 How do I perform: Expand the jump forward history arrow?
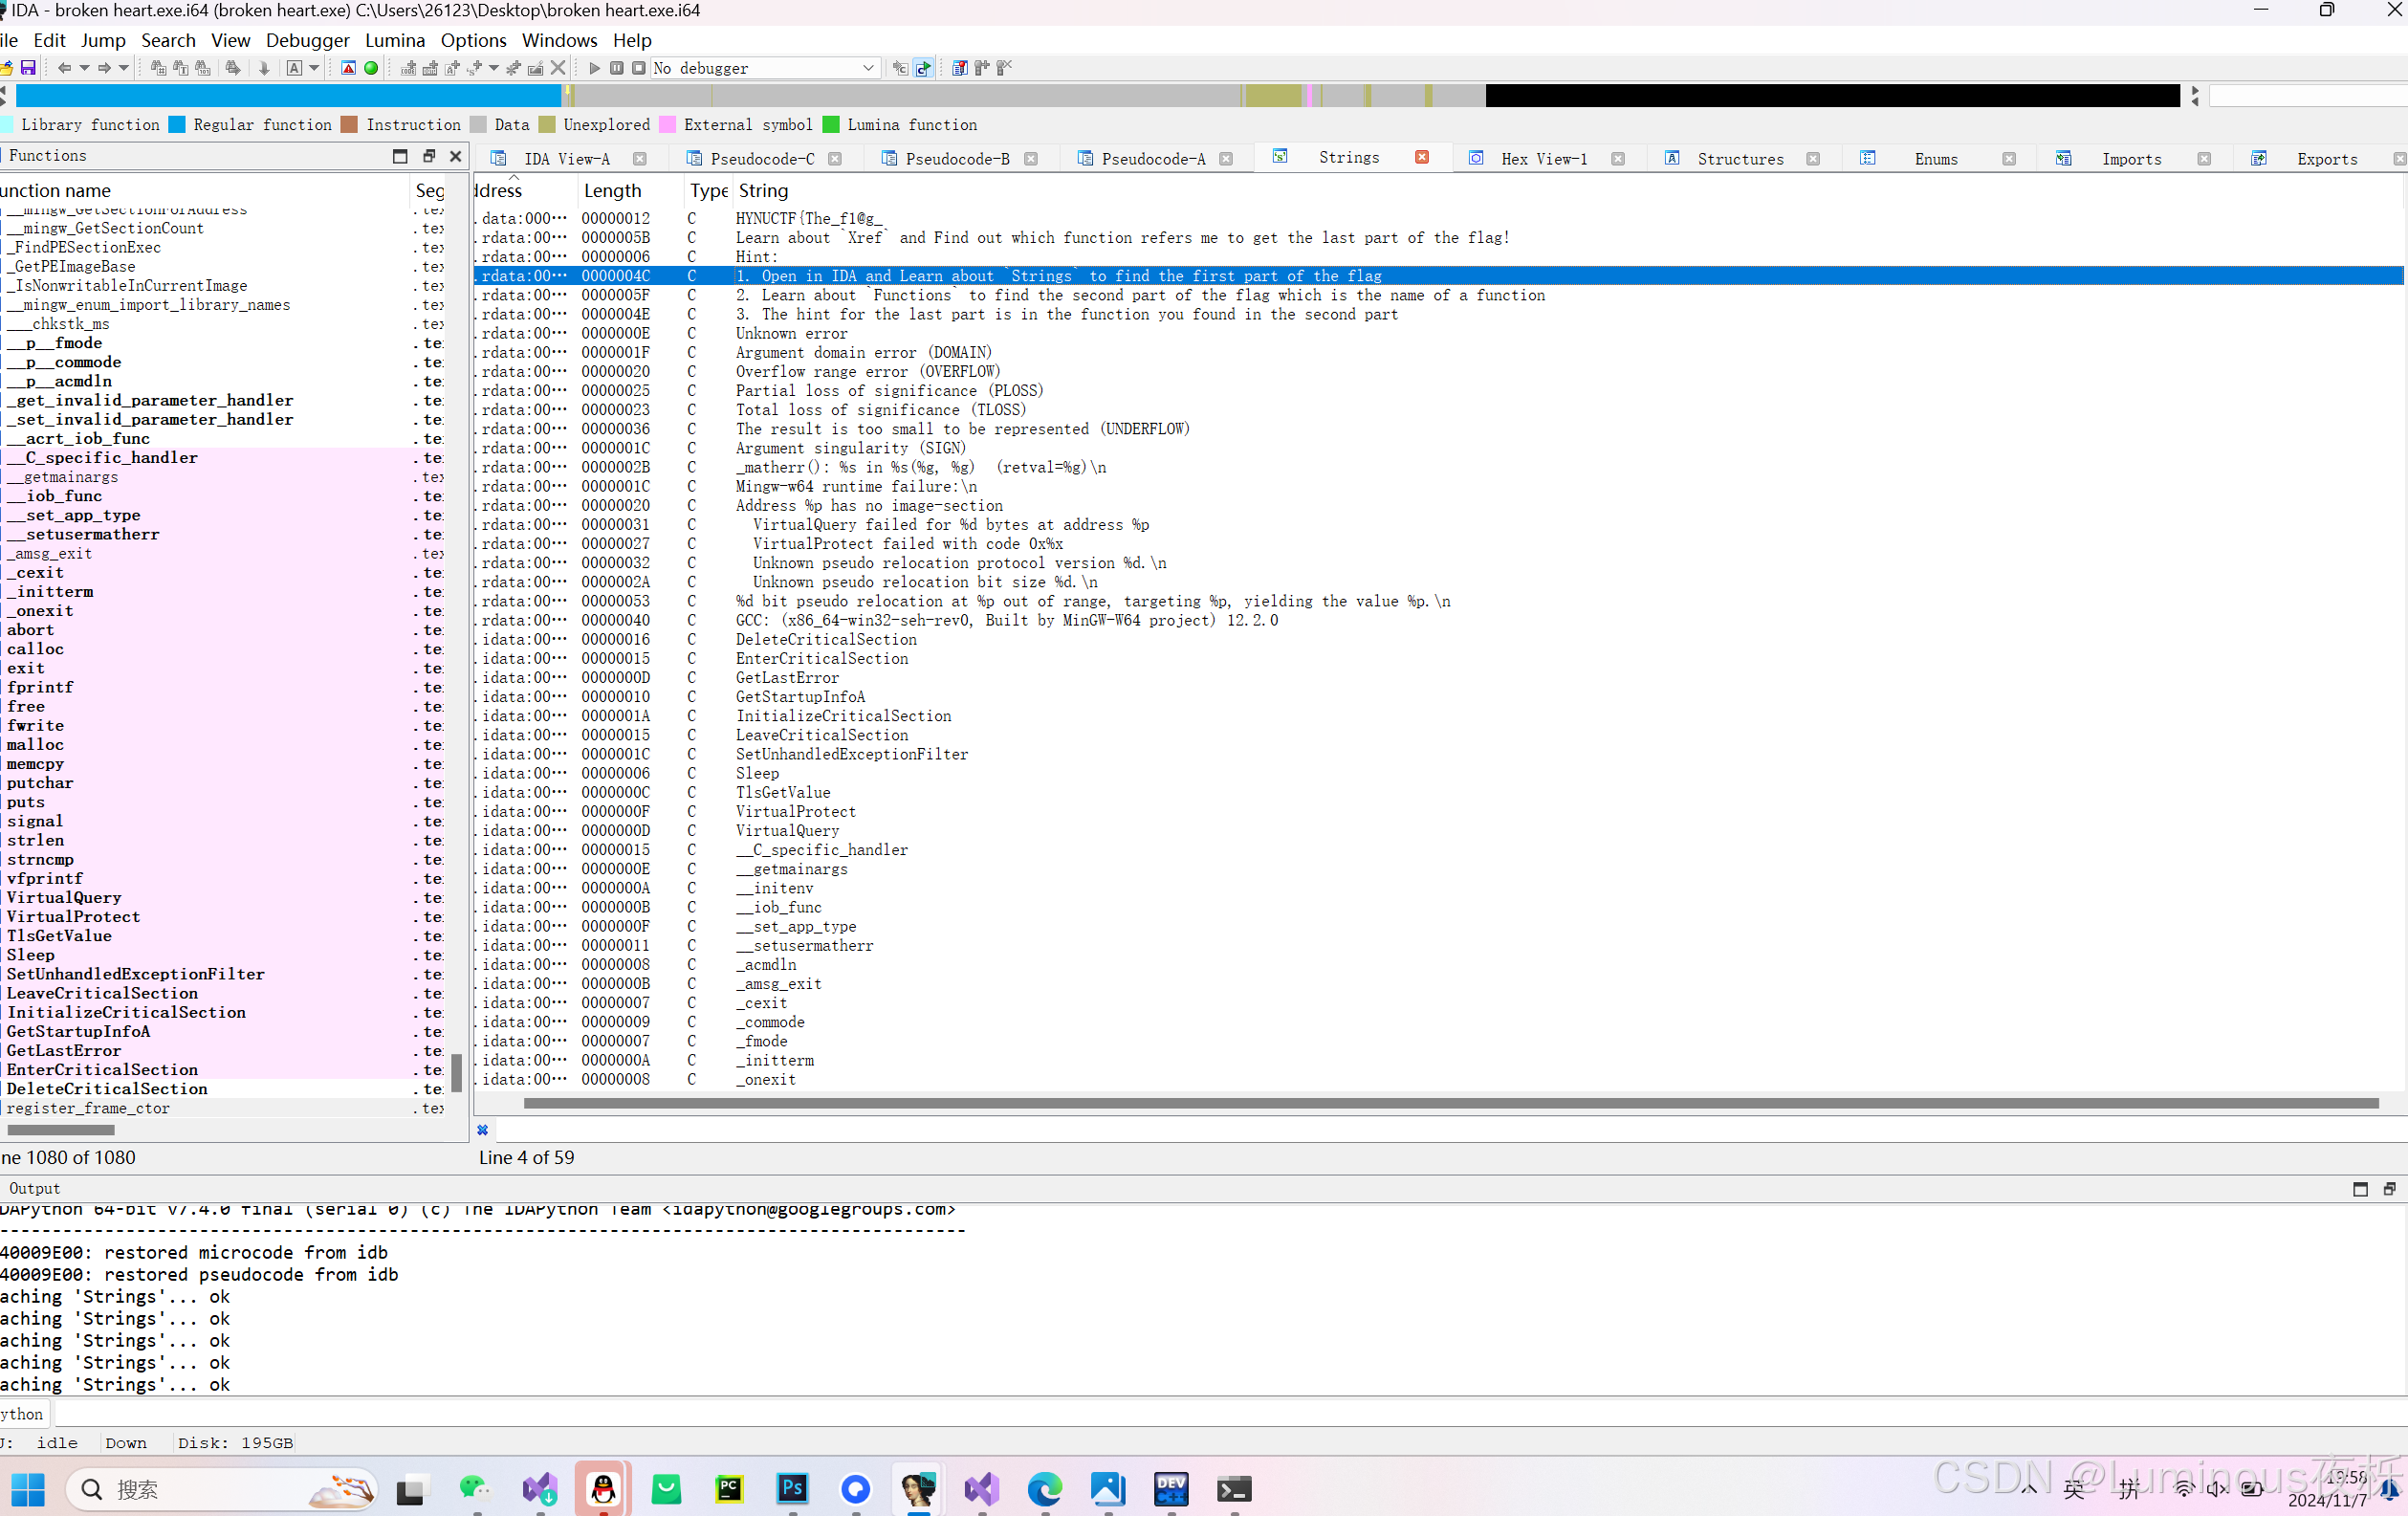pyautogui.click(x=124, y=68)
